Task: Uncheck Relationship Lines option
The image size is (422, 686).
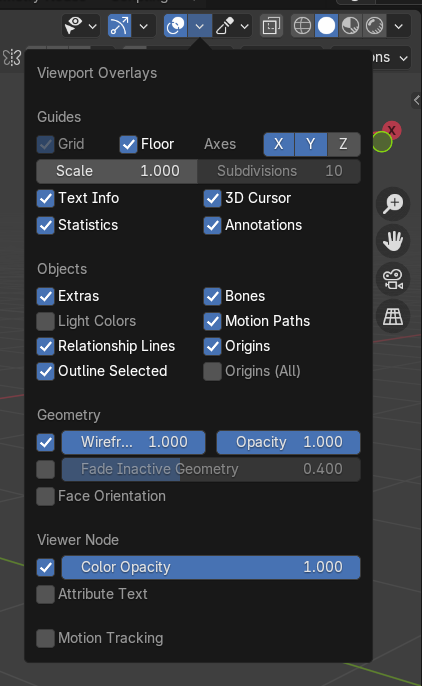Action: pyautogui.click(x=45, y=346)
